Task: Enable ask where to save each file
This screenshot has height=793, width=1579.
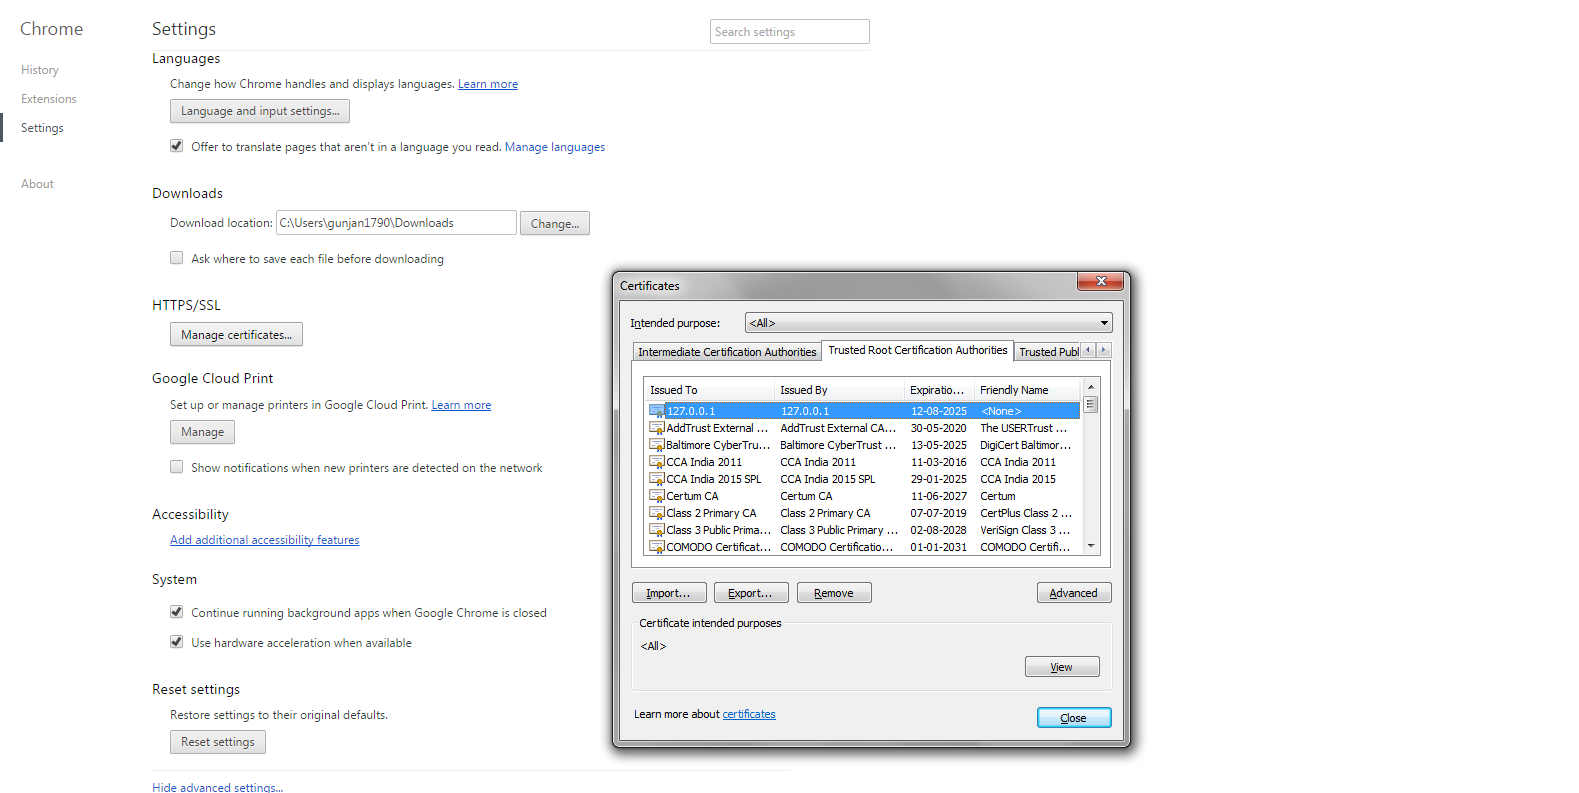Action: click(x=177, y=258)
